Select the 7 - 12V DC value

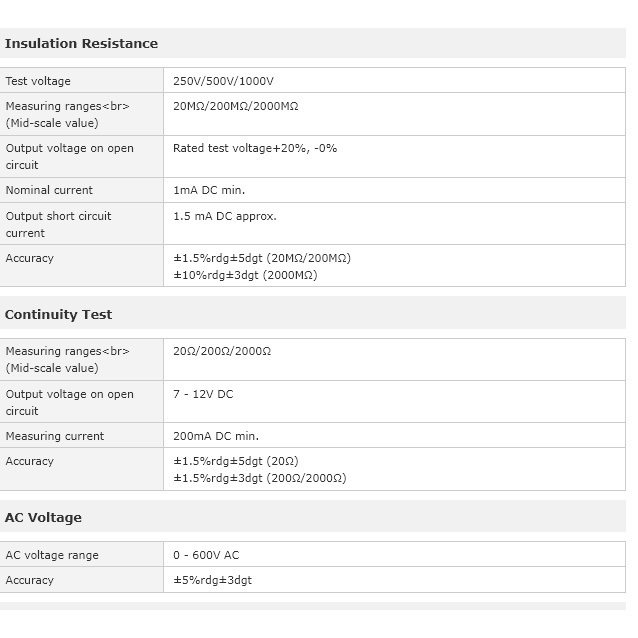click(x=203, y=394)
